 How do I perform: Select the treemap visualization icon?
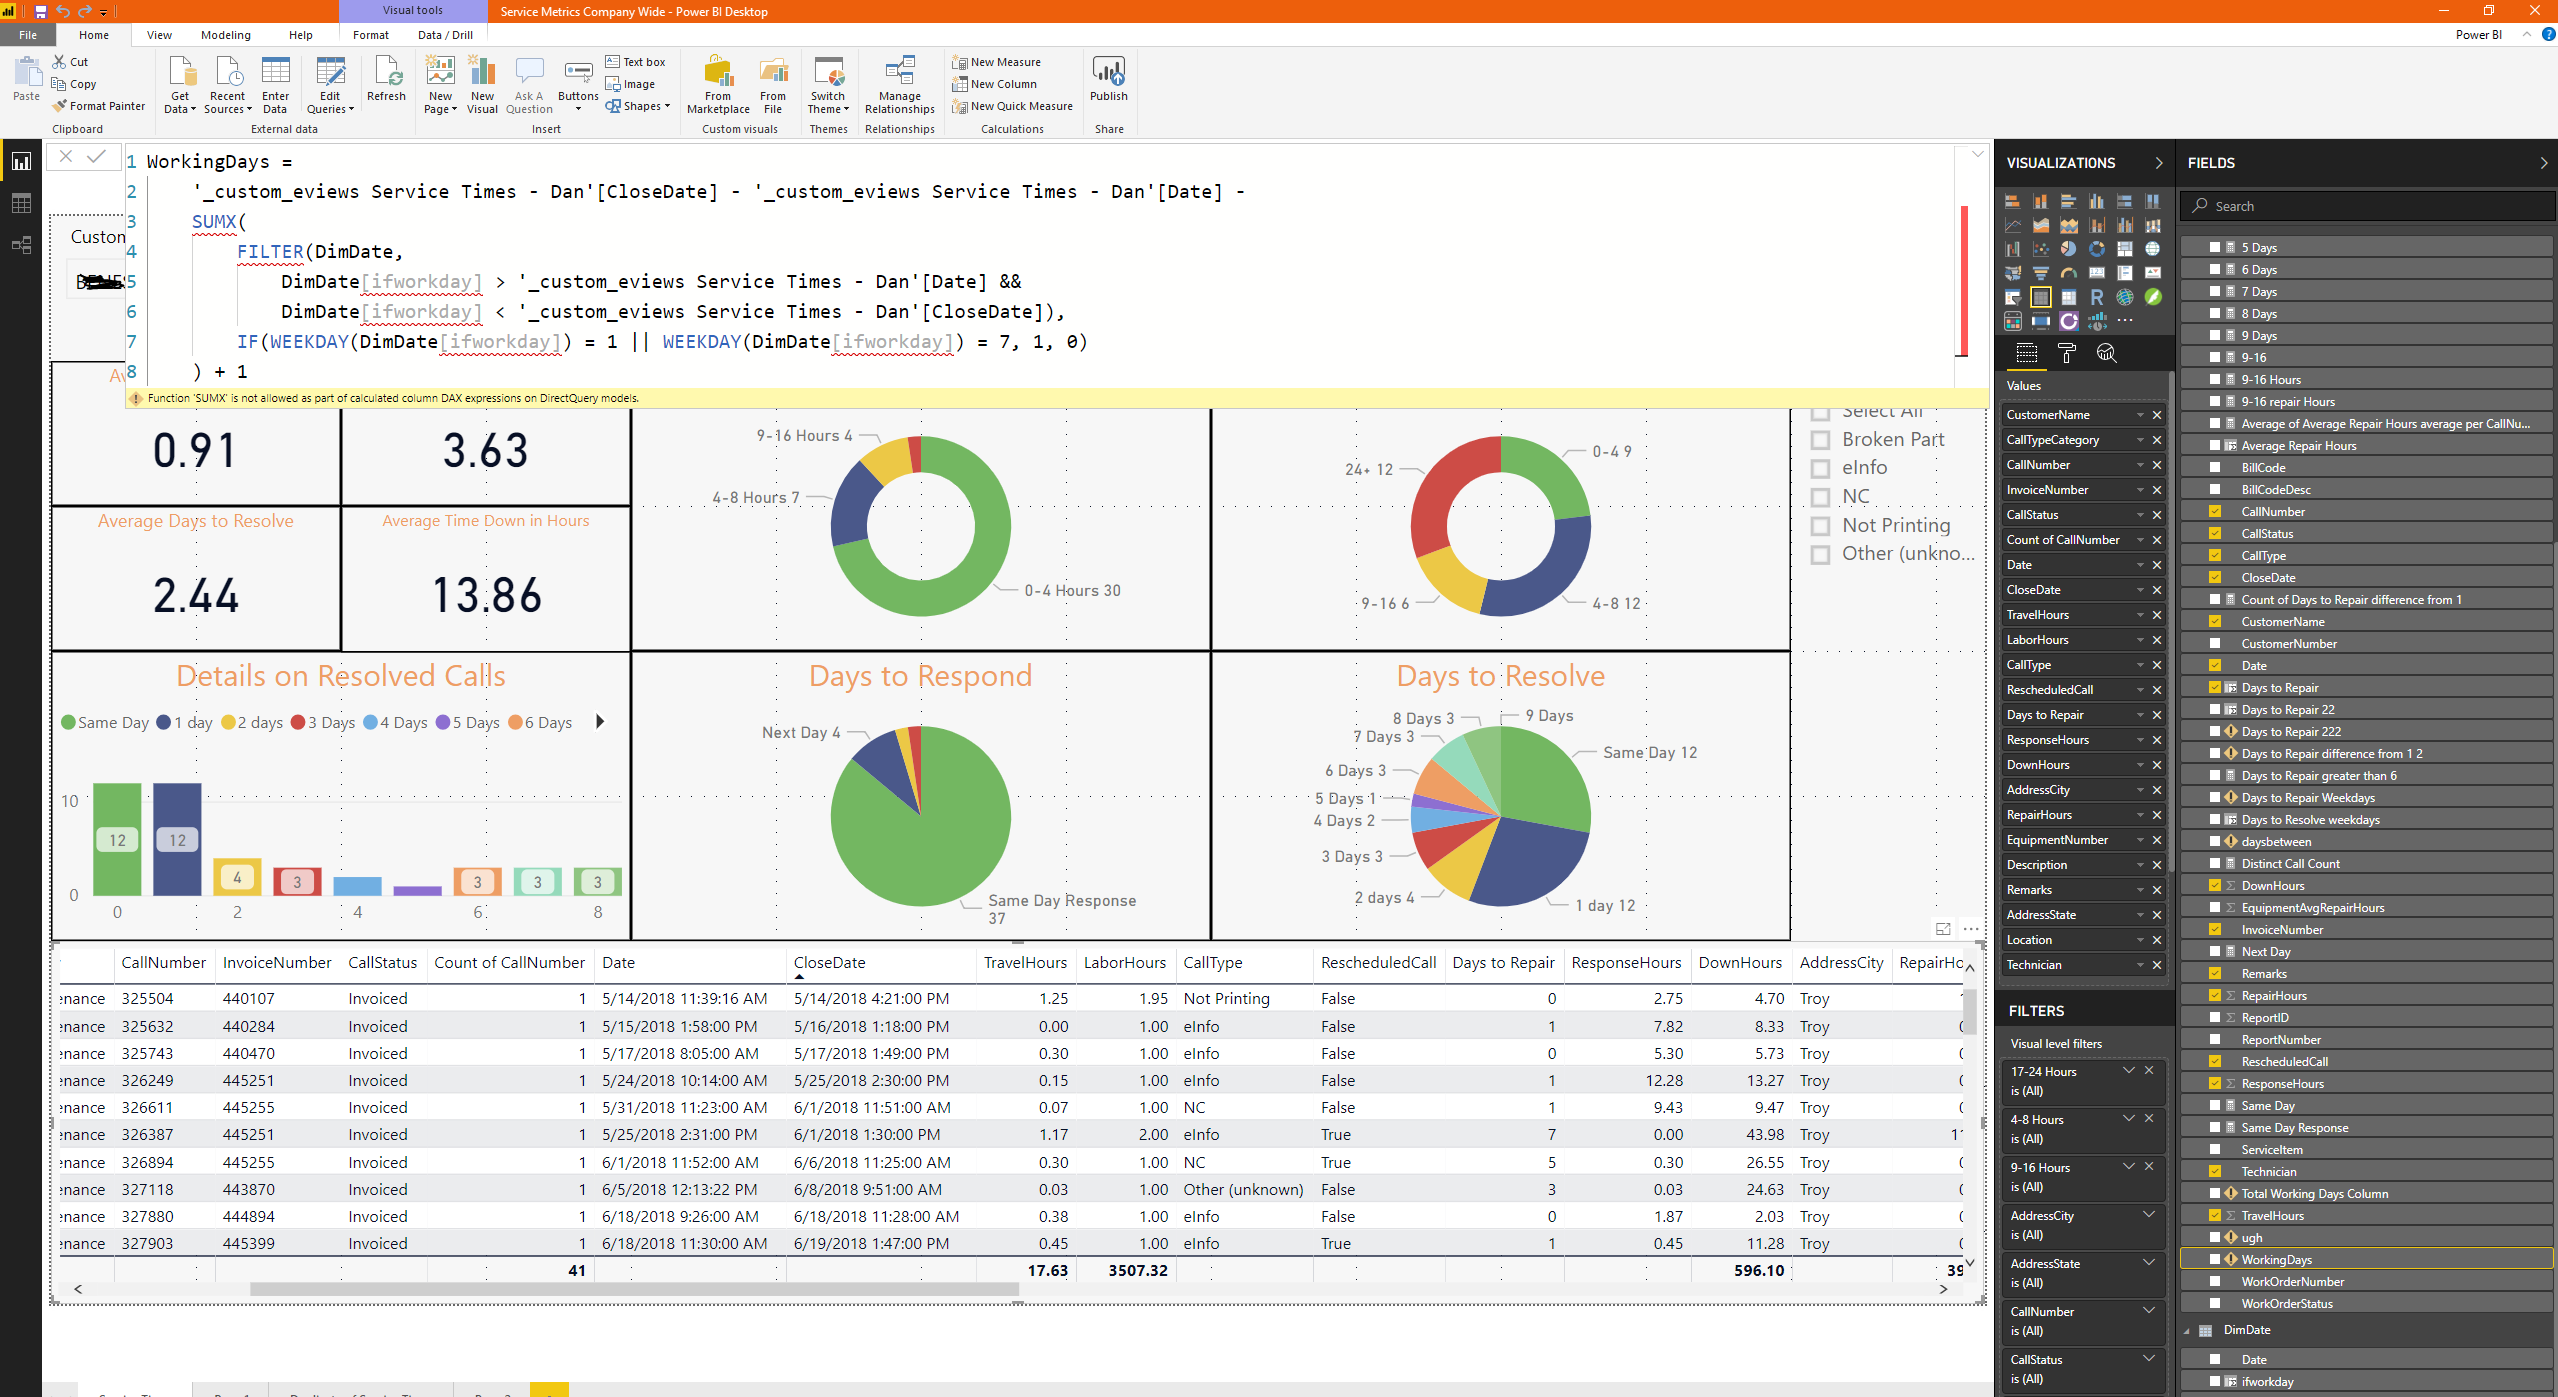click(2125, 249)
